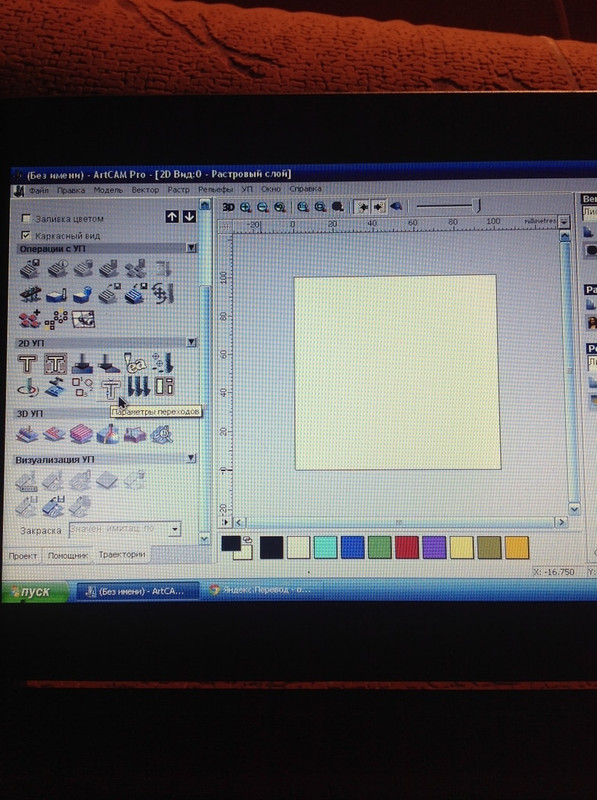Enable the Заливка цветом checkbox
Image resolution: width=597 pixels, height=800 pixels.
pyautogui.click(x=26, y=218)
